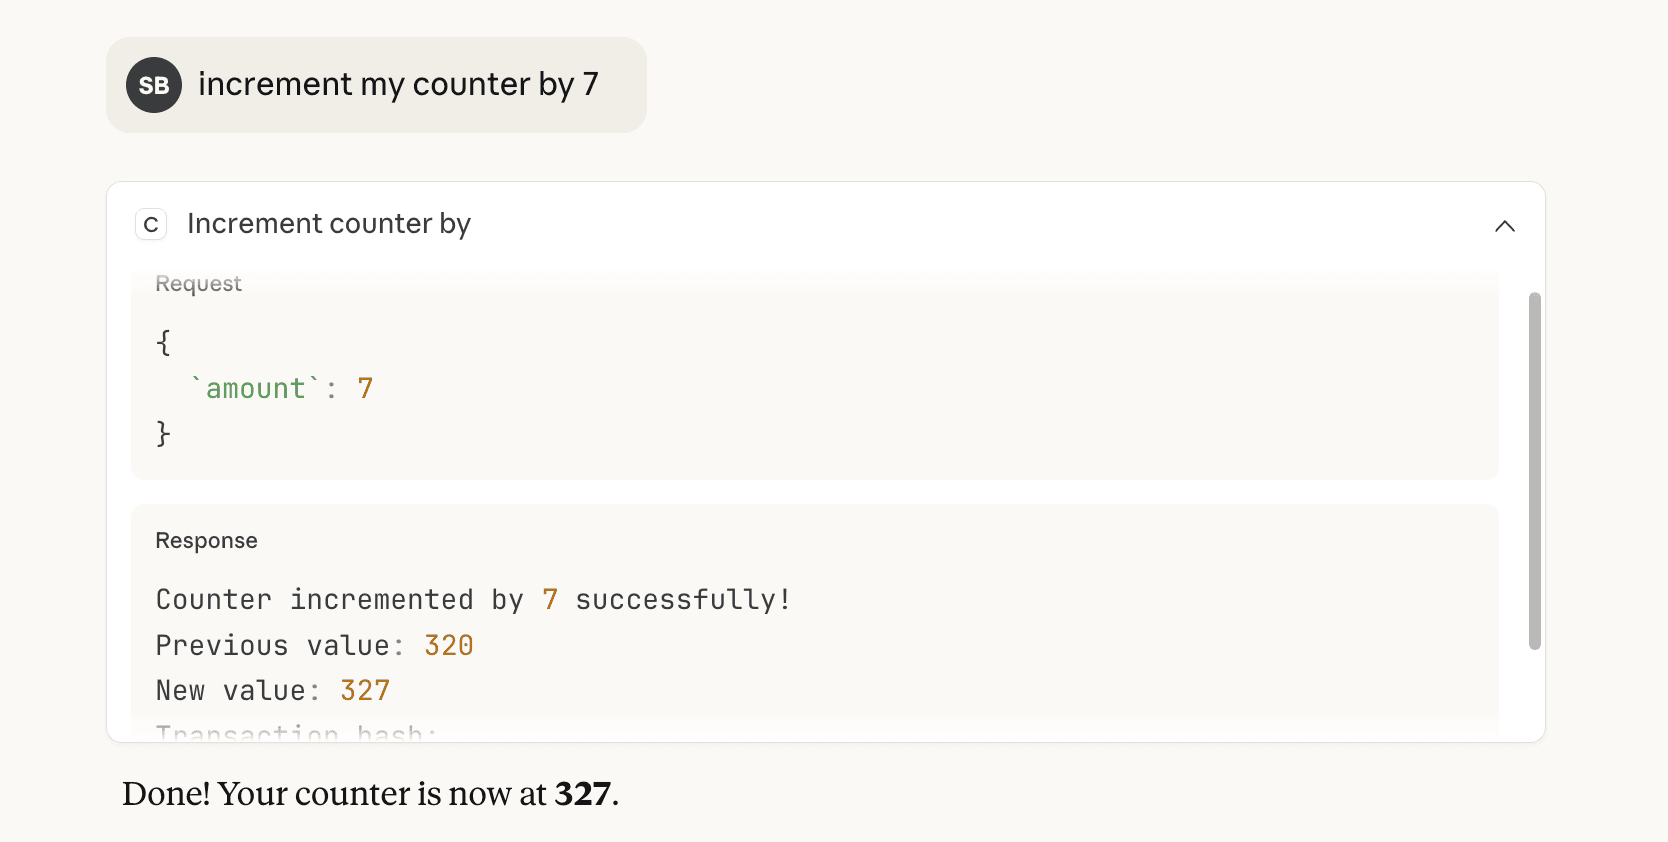Click the bold 327 in assistant reply
The width and height of the screenshot is (1668, 842).
click(582, 794)
